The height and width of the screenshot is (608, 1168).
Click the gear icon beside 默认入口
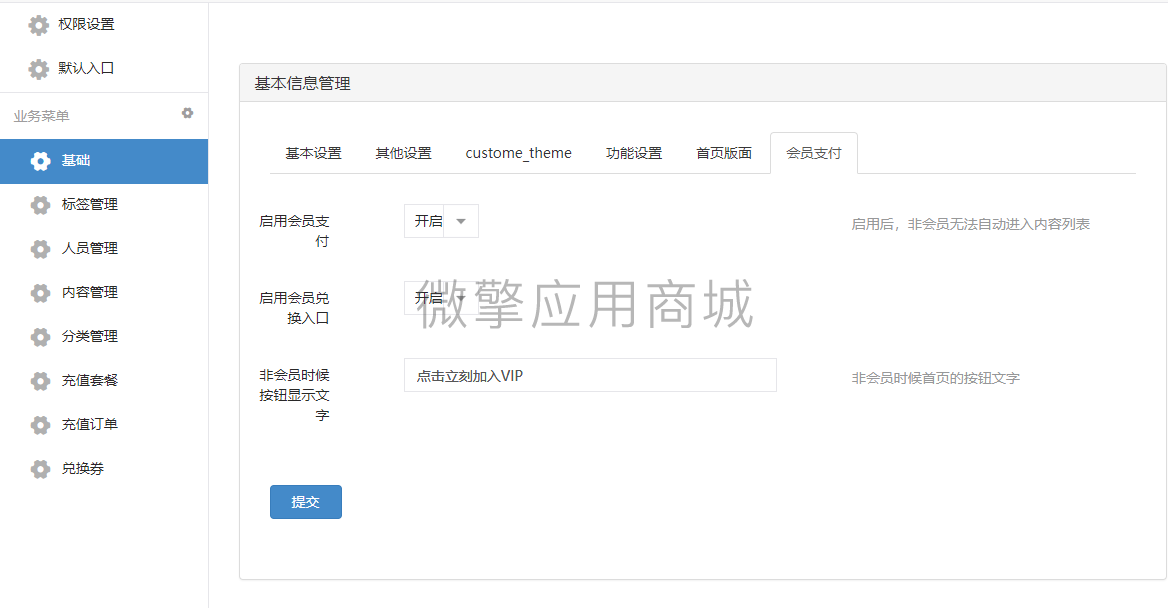point(39,68)
